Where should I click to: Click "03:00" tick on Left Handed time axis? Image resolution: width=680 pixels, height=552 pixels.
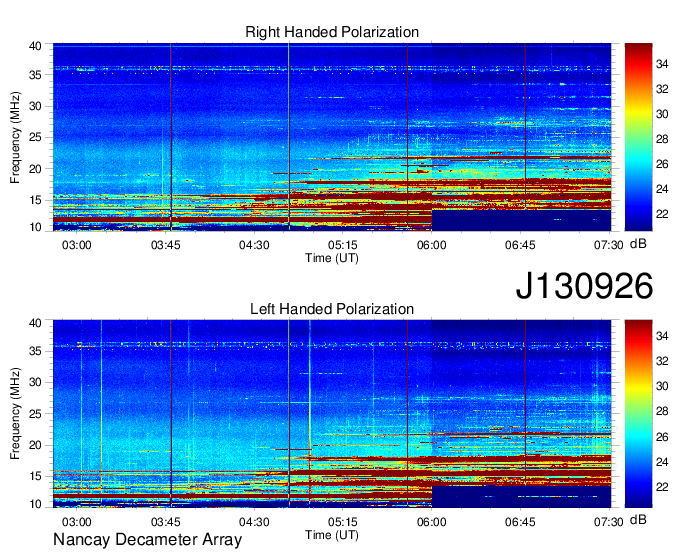coord(77,522)
